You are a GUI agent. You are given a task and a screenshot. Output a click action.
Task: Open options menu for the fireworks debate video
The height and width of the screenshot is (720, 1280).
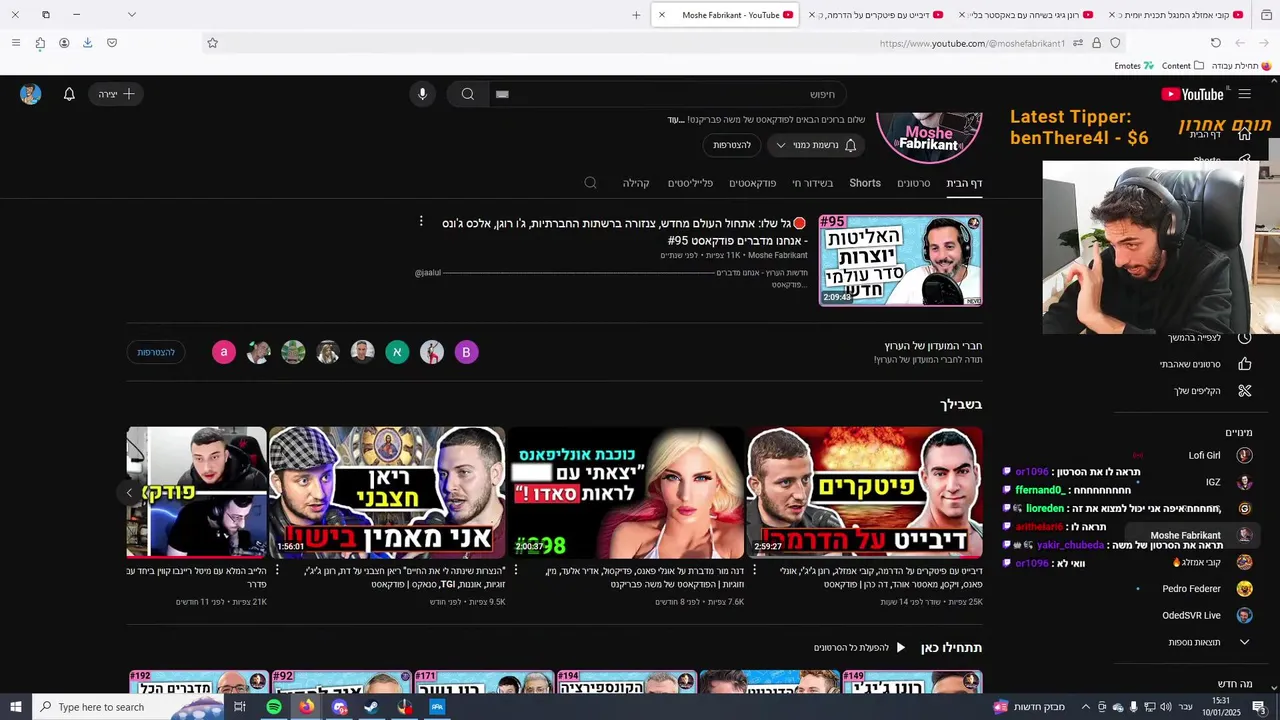[x=754, y=570]
